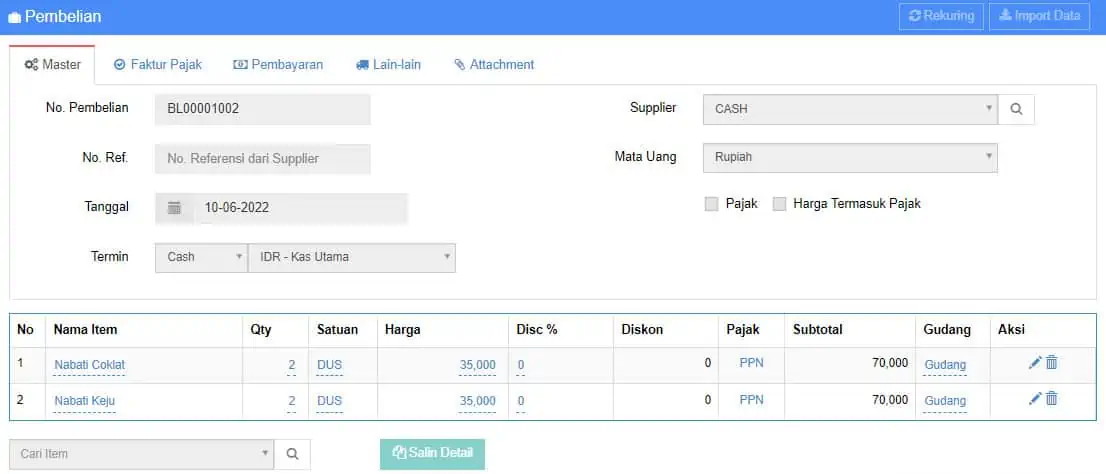The height and width of the screenshot is (474, 1106).
Task: Click the search icon beside Supplier field
Action: coord(1016,109)
